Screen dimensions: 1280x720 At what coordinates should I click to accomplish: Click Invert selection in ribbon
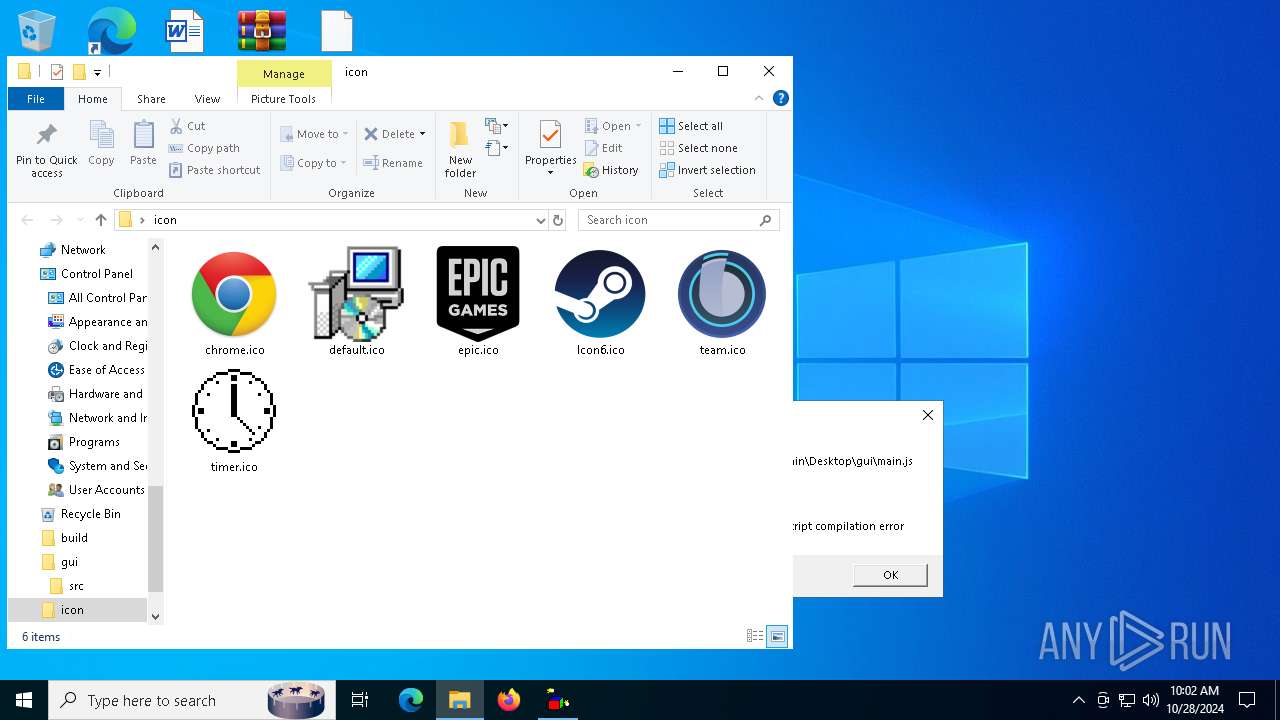(707, 170)
